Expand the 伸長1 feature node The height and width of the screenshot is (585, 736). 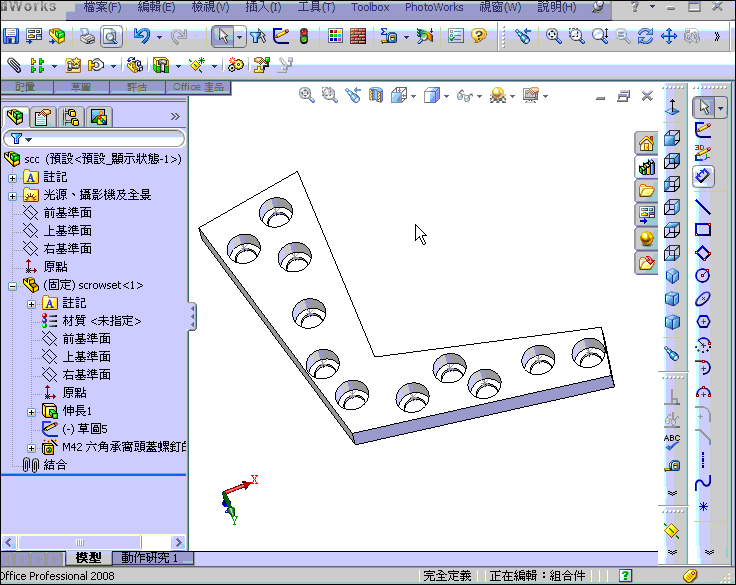tap(31, 412)
